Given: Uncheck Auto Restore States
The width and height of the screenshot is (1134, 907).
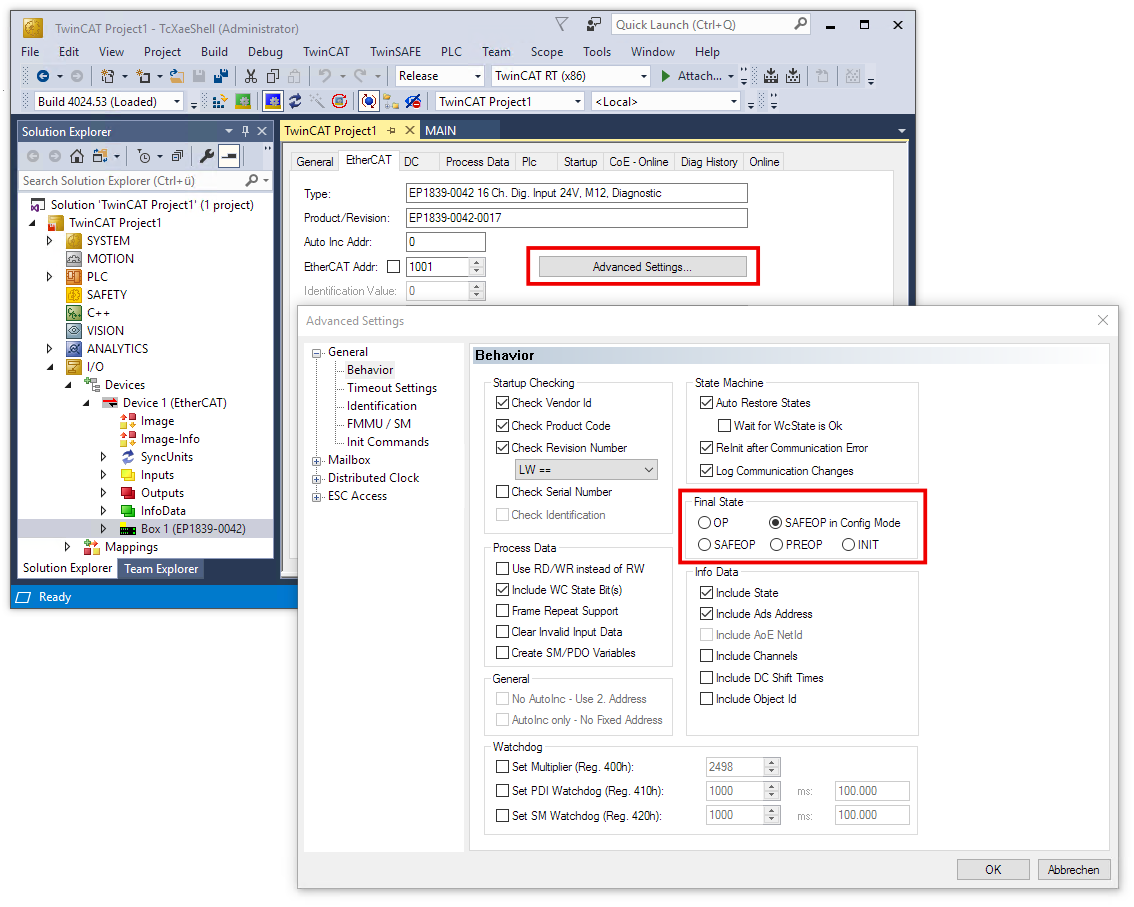Looking at the screenshot, I should pyautogui.click(x=707, y=403).
